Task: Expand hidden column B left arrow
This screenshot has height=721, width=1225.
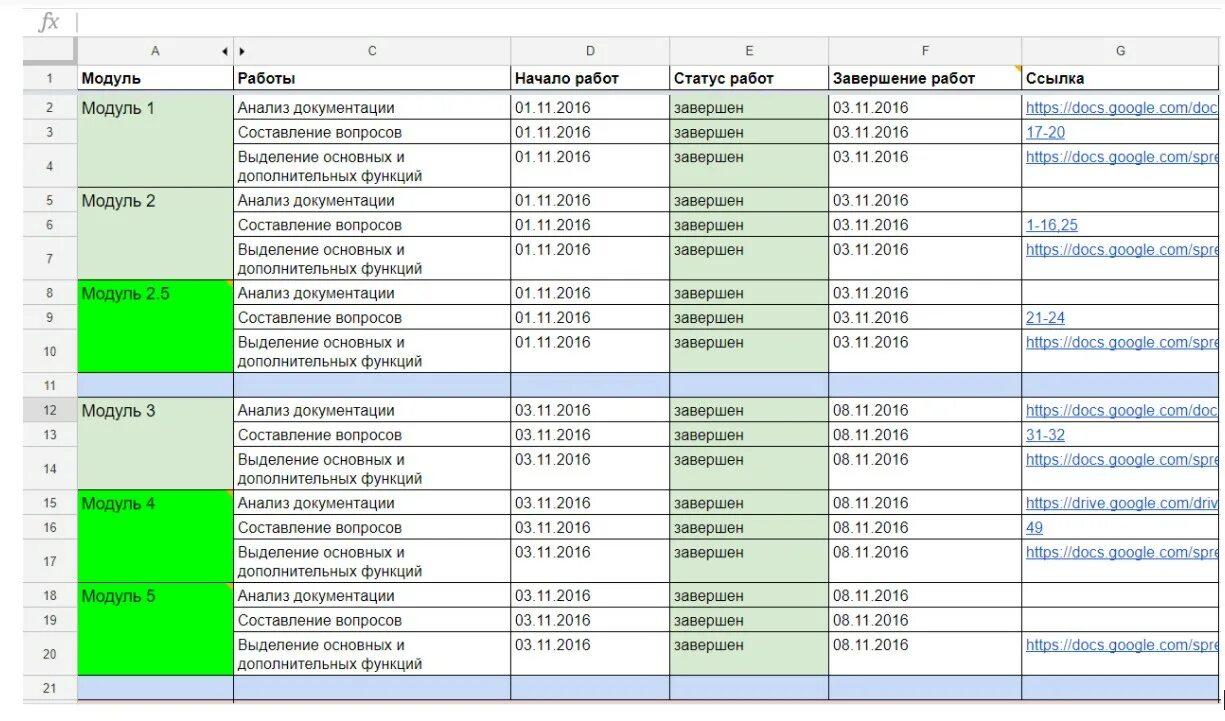Action: [225, 51]
